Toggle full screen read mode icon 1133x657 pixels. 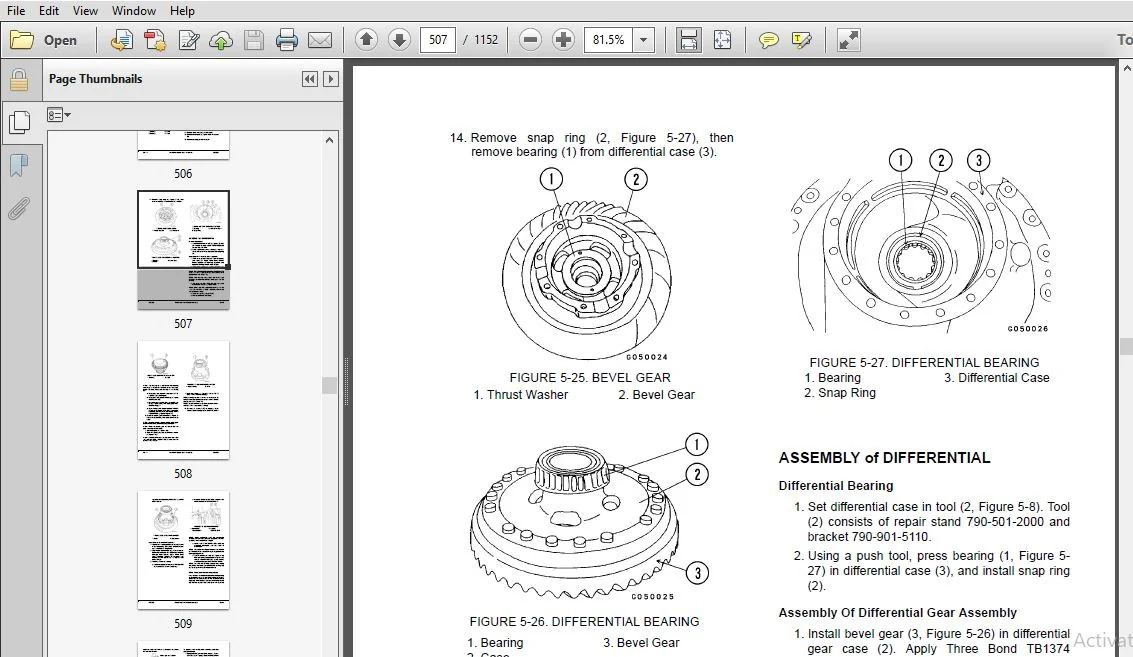coord(848,40)
